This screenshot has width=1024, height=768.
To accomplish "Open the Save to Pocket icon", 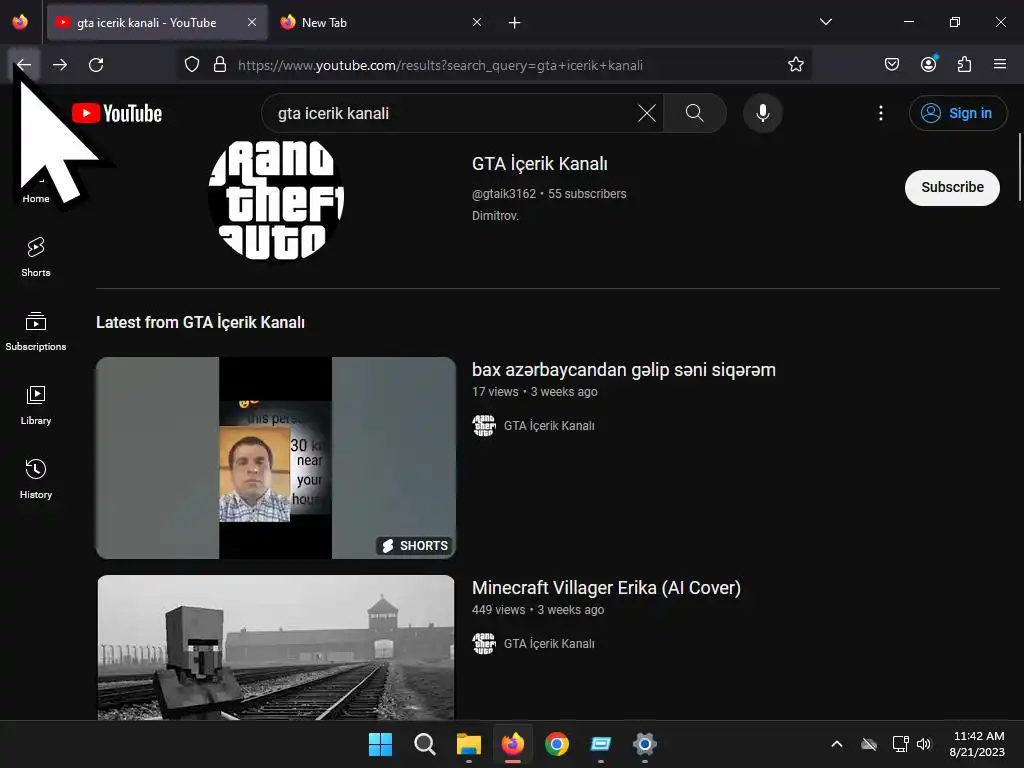I will 891,65.
